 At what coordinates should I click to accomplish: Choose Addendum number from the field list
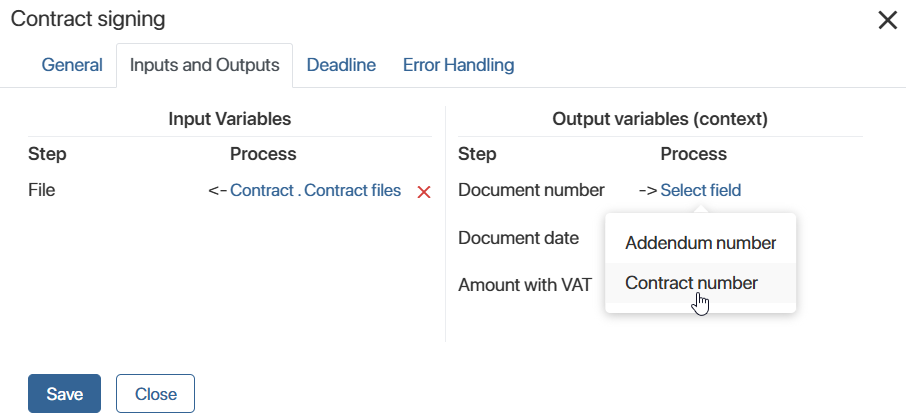pos(700,243)
